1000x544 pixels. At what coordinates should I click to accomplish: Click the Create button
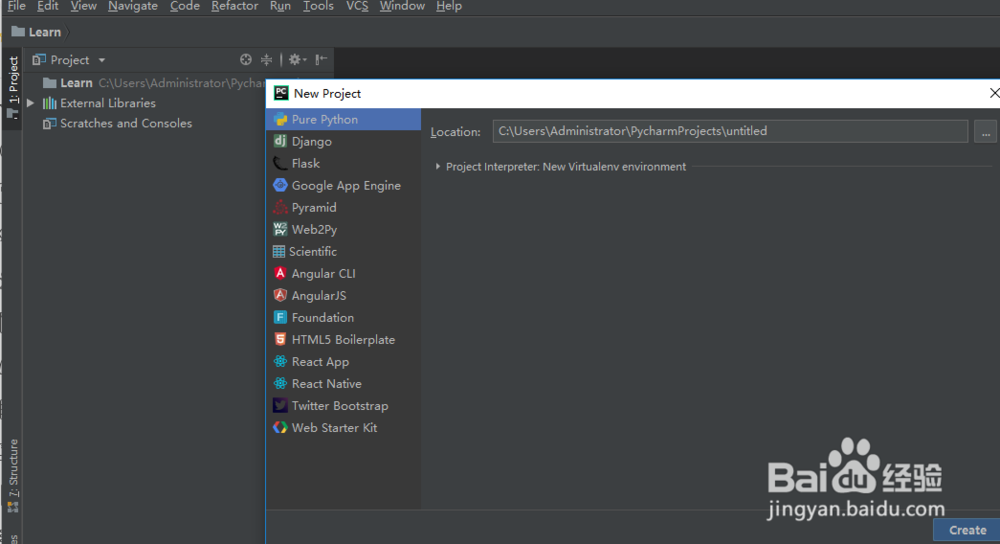(x=967, y=530)
